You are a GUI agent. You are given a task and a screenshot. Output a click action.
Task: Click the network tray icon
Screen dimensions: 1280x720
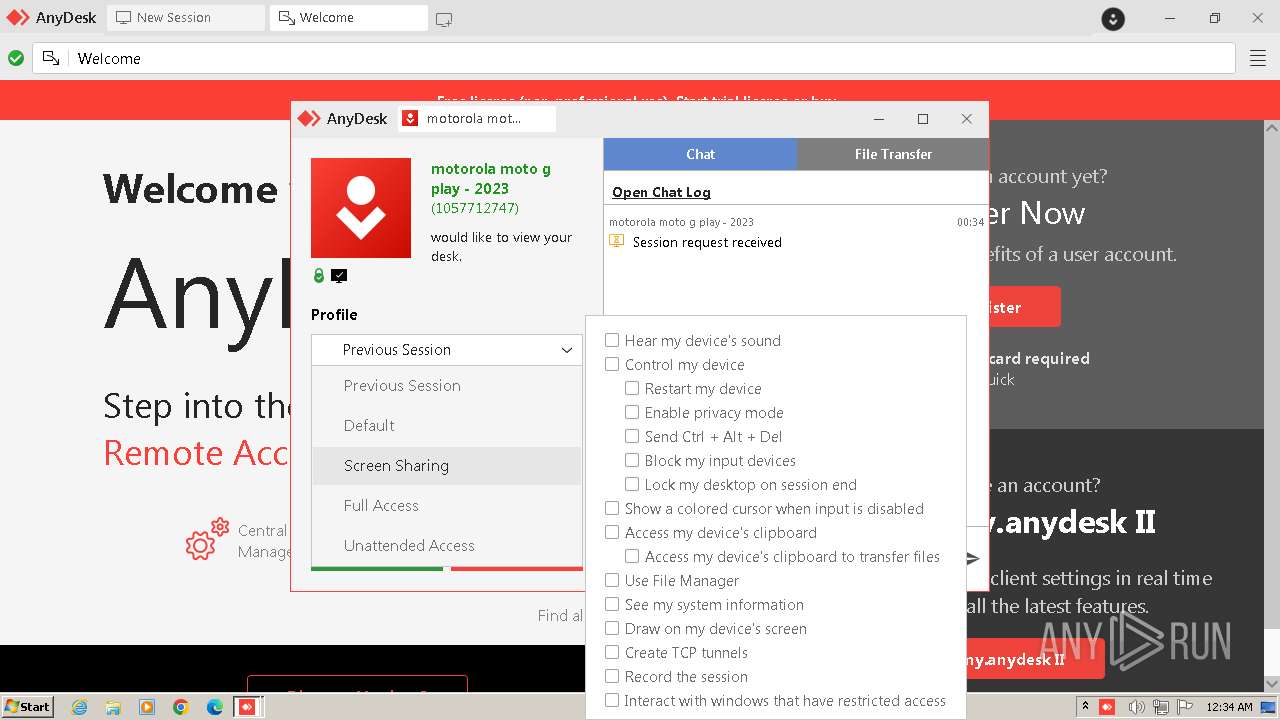pyautogui.click(x=1161, y=707)
